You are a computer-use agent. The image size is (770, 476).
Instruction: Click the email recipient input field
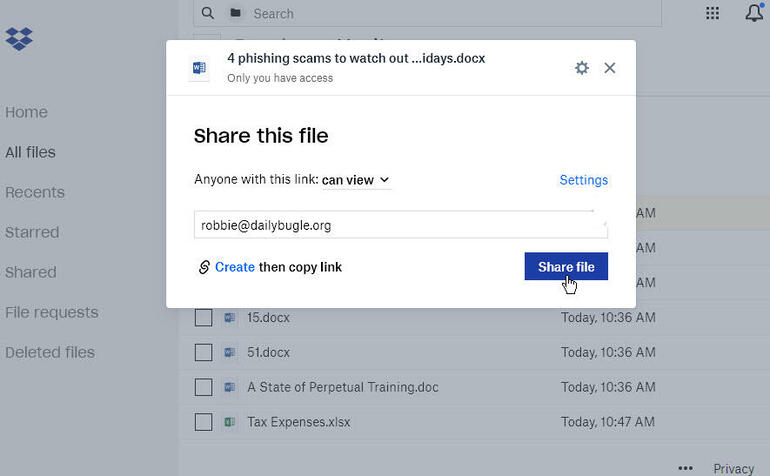tap(400, 225)
